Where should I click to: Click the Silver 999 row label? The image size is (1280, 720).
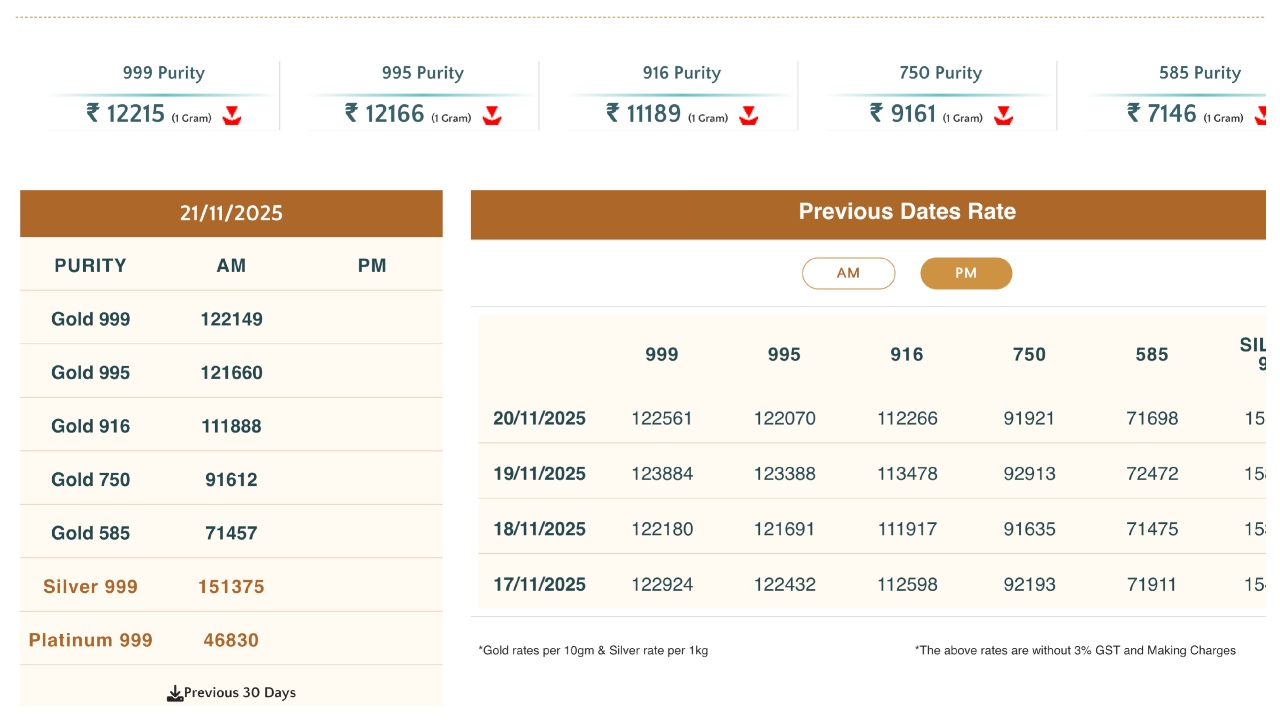click(91, 587)
